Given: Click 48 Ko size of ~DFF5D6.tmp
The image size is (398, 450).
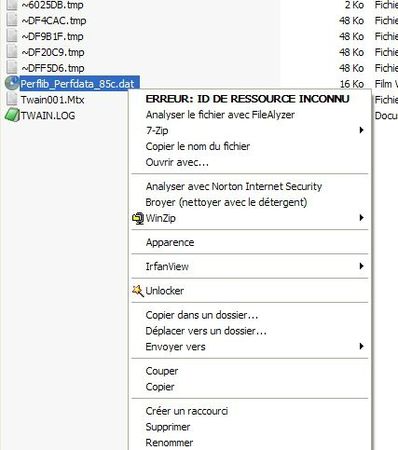Looking at the screenshot, I should click(x=352, y=68).
